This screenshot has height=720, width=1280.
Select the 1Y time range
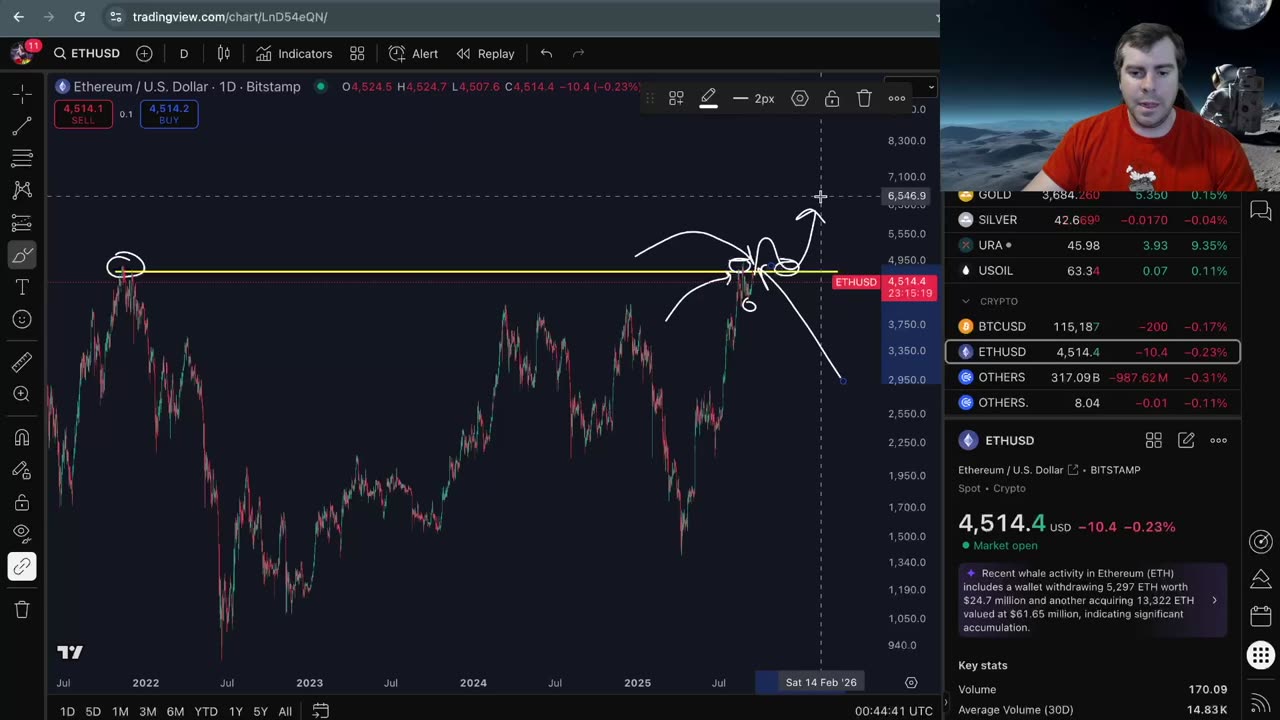click(236, 711)
